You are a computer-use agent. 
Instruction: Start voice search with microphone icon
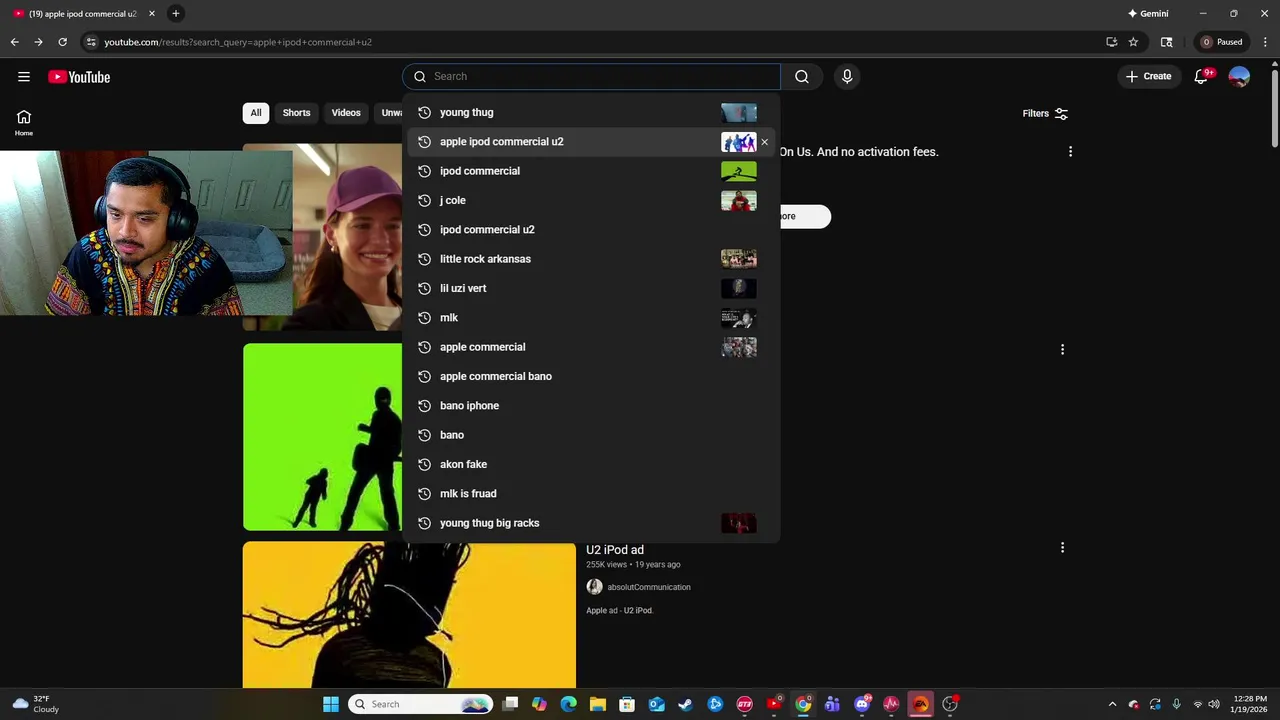pos(847,77)
